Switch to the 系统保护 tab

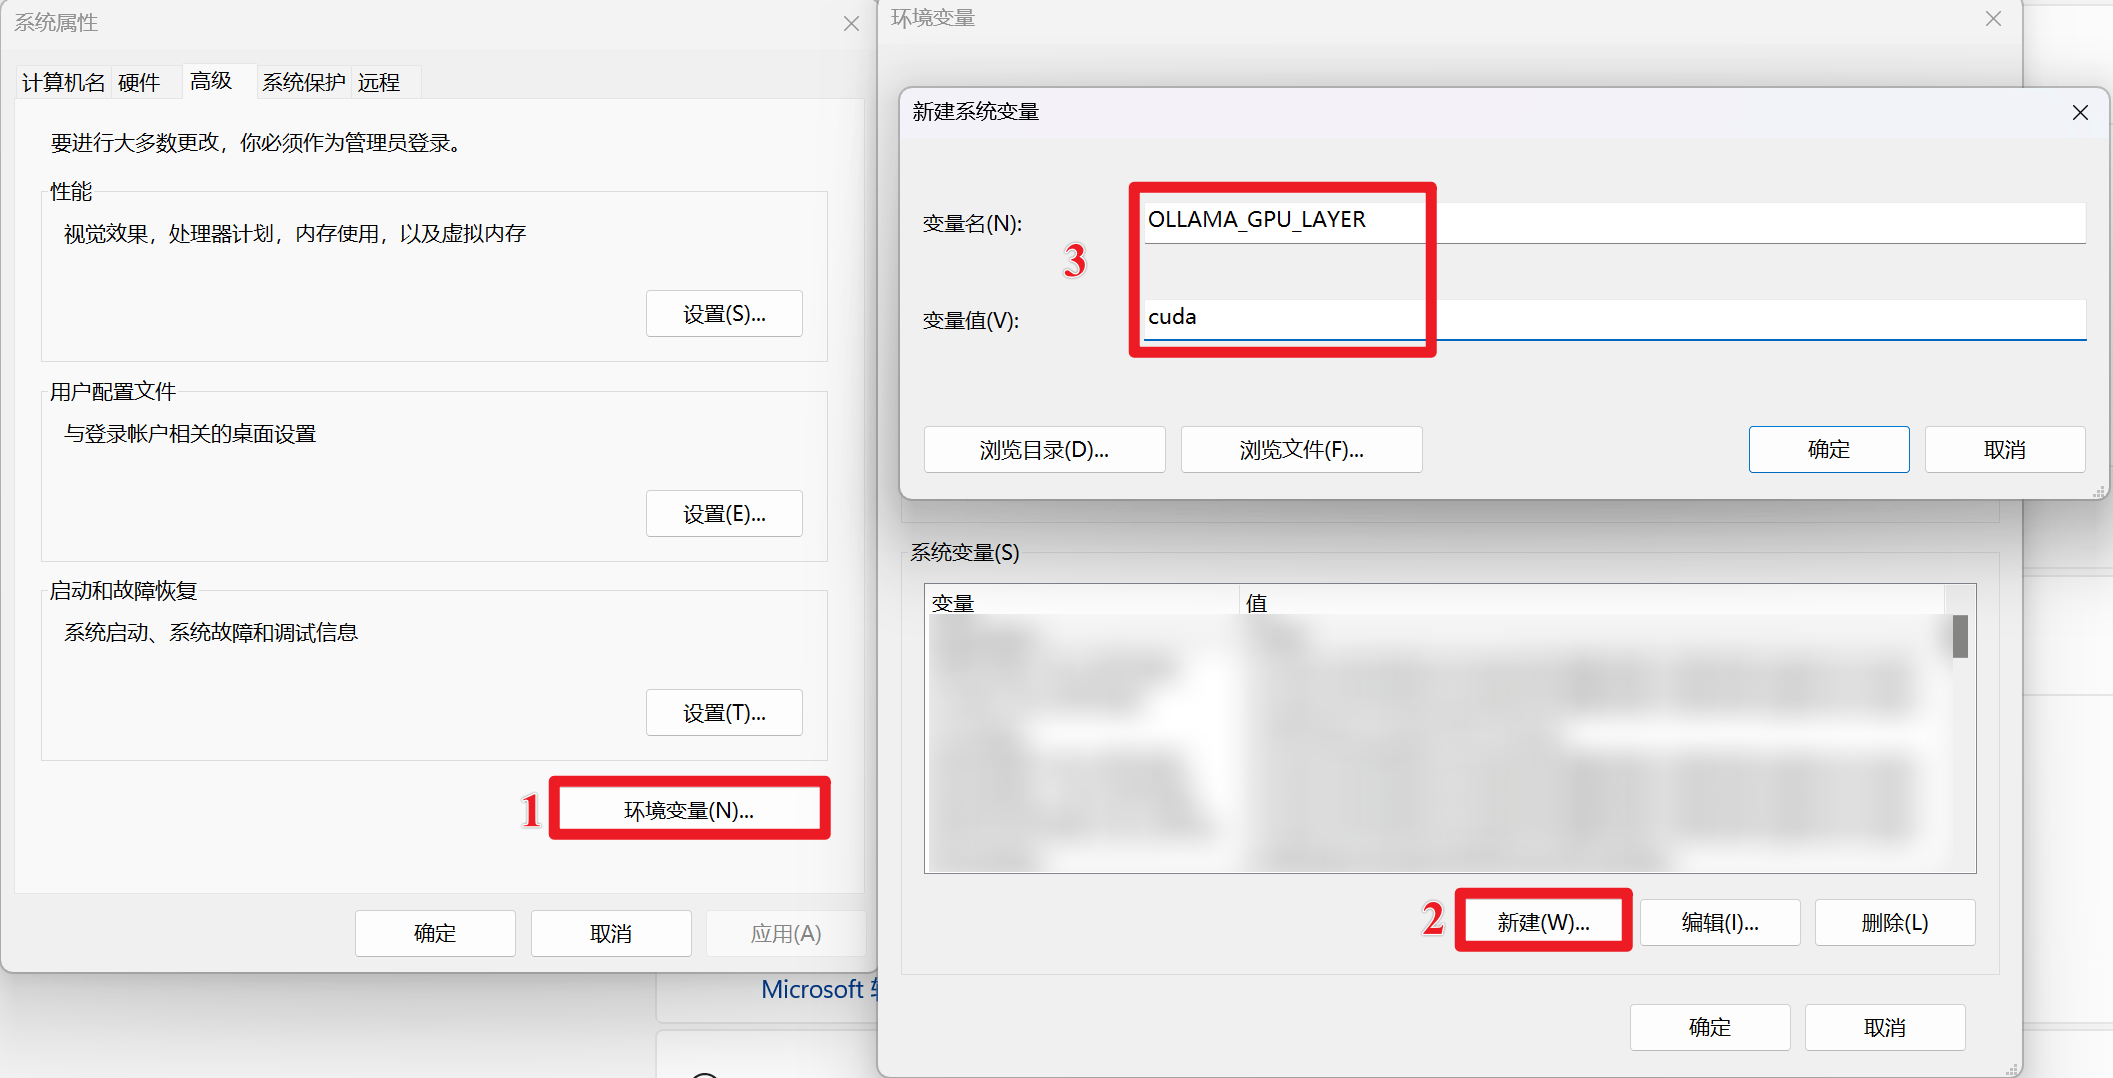[x=303, y=82]
